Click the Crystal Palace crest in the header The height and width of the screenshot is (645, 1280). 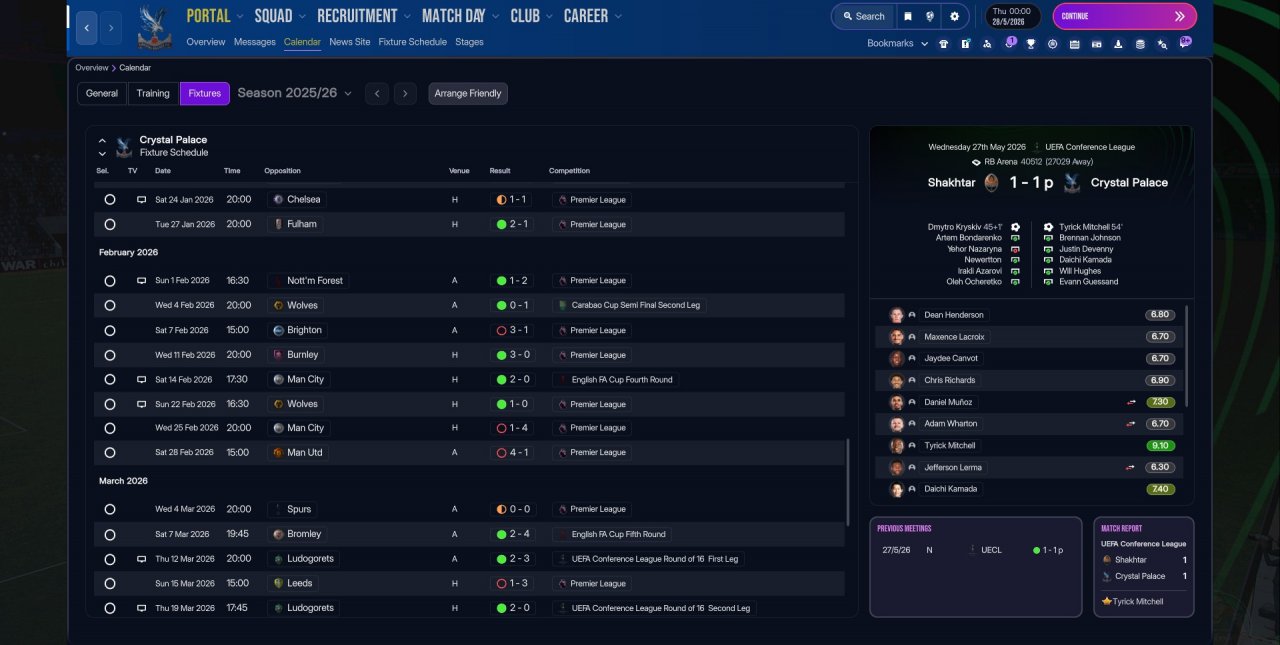(154, 28)
